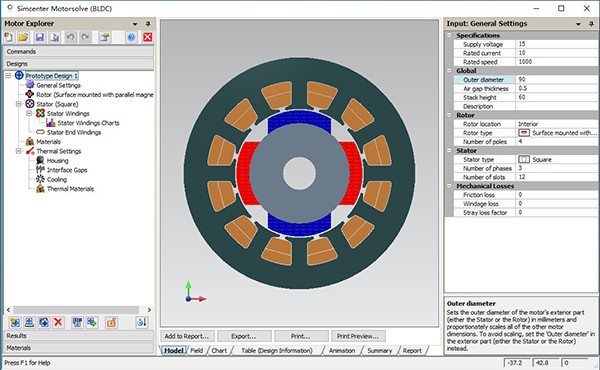Click the Outer diameter value field
The height and width of the screenshot is (370, 600).
(x=556, y=80)
